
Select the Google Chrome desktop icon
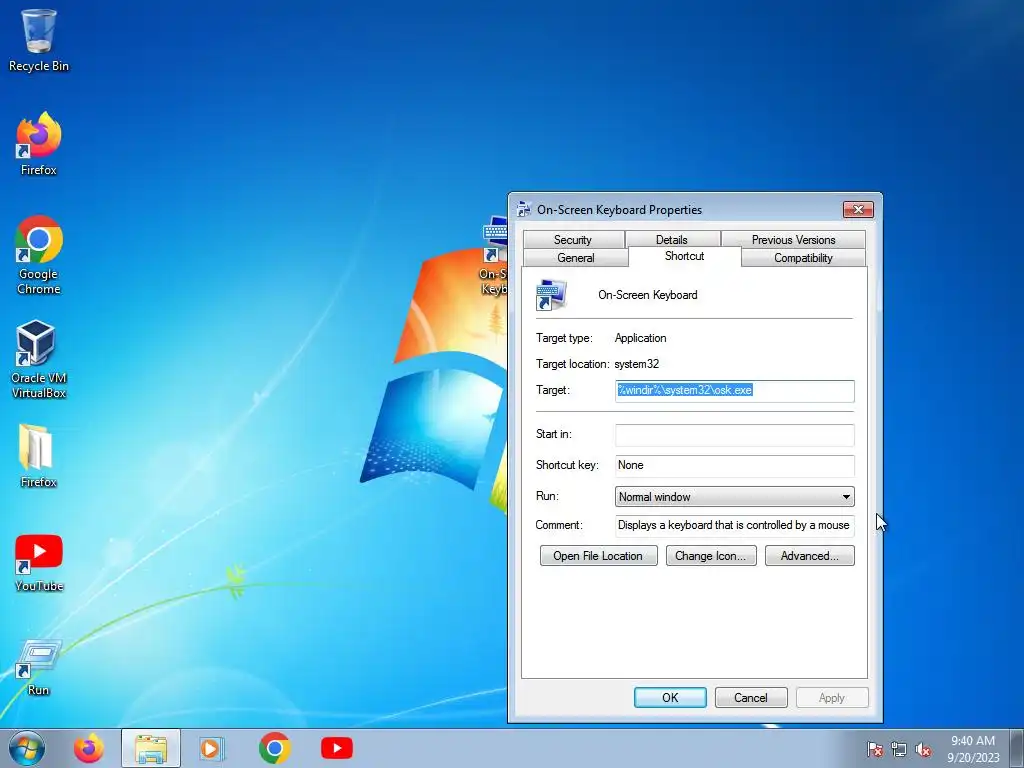click(x=39, y=255)
